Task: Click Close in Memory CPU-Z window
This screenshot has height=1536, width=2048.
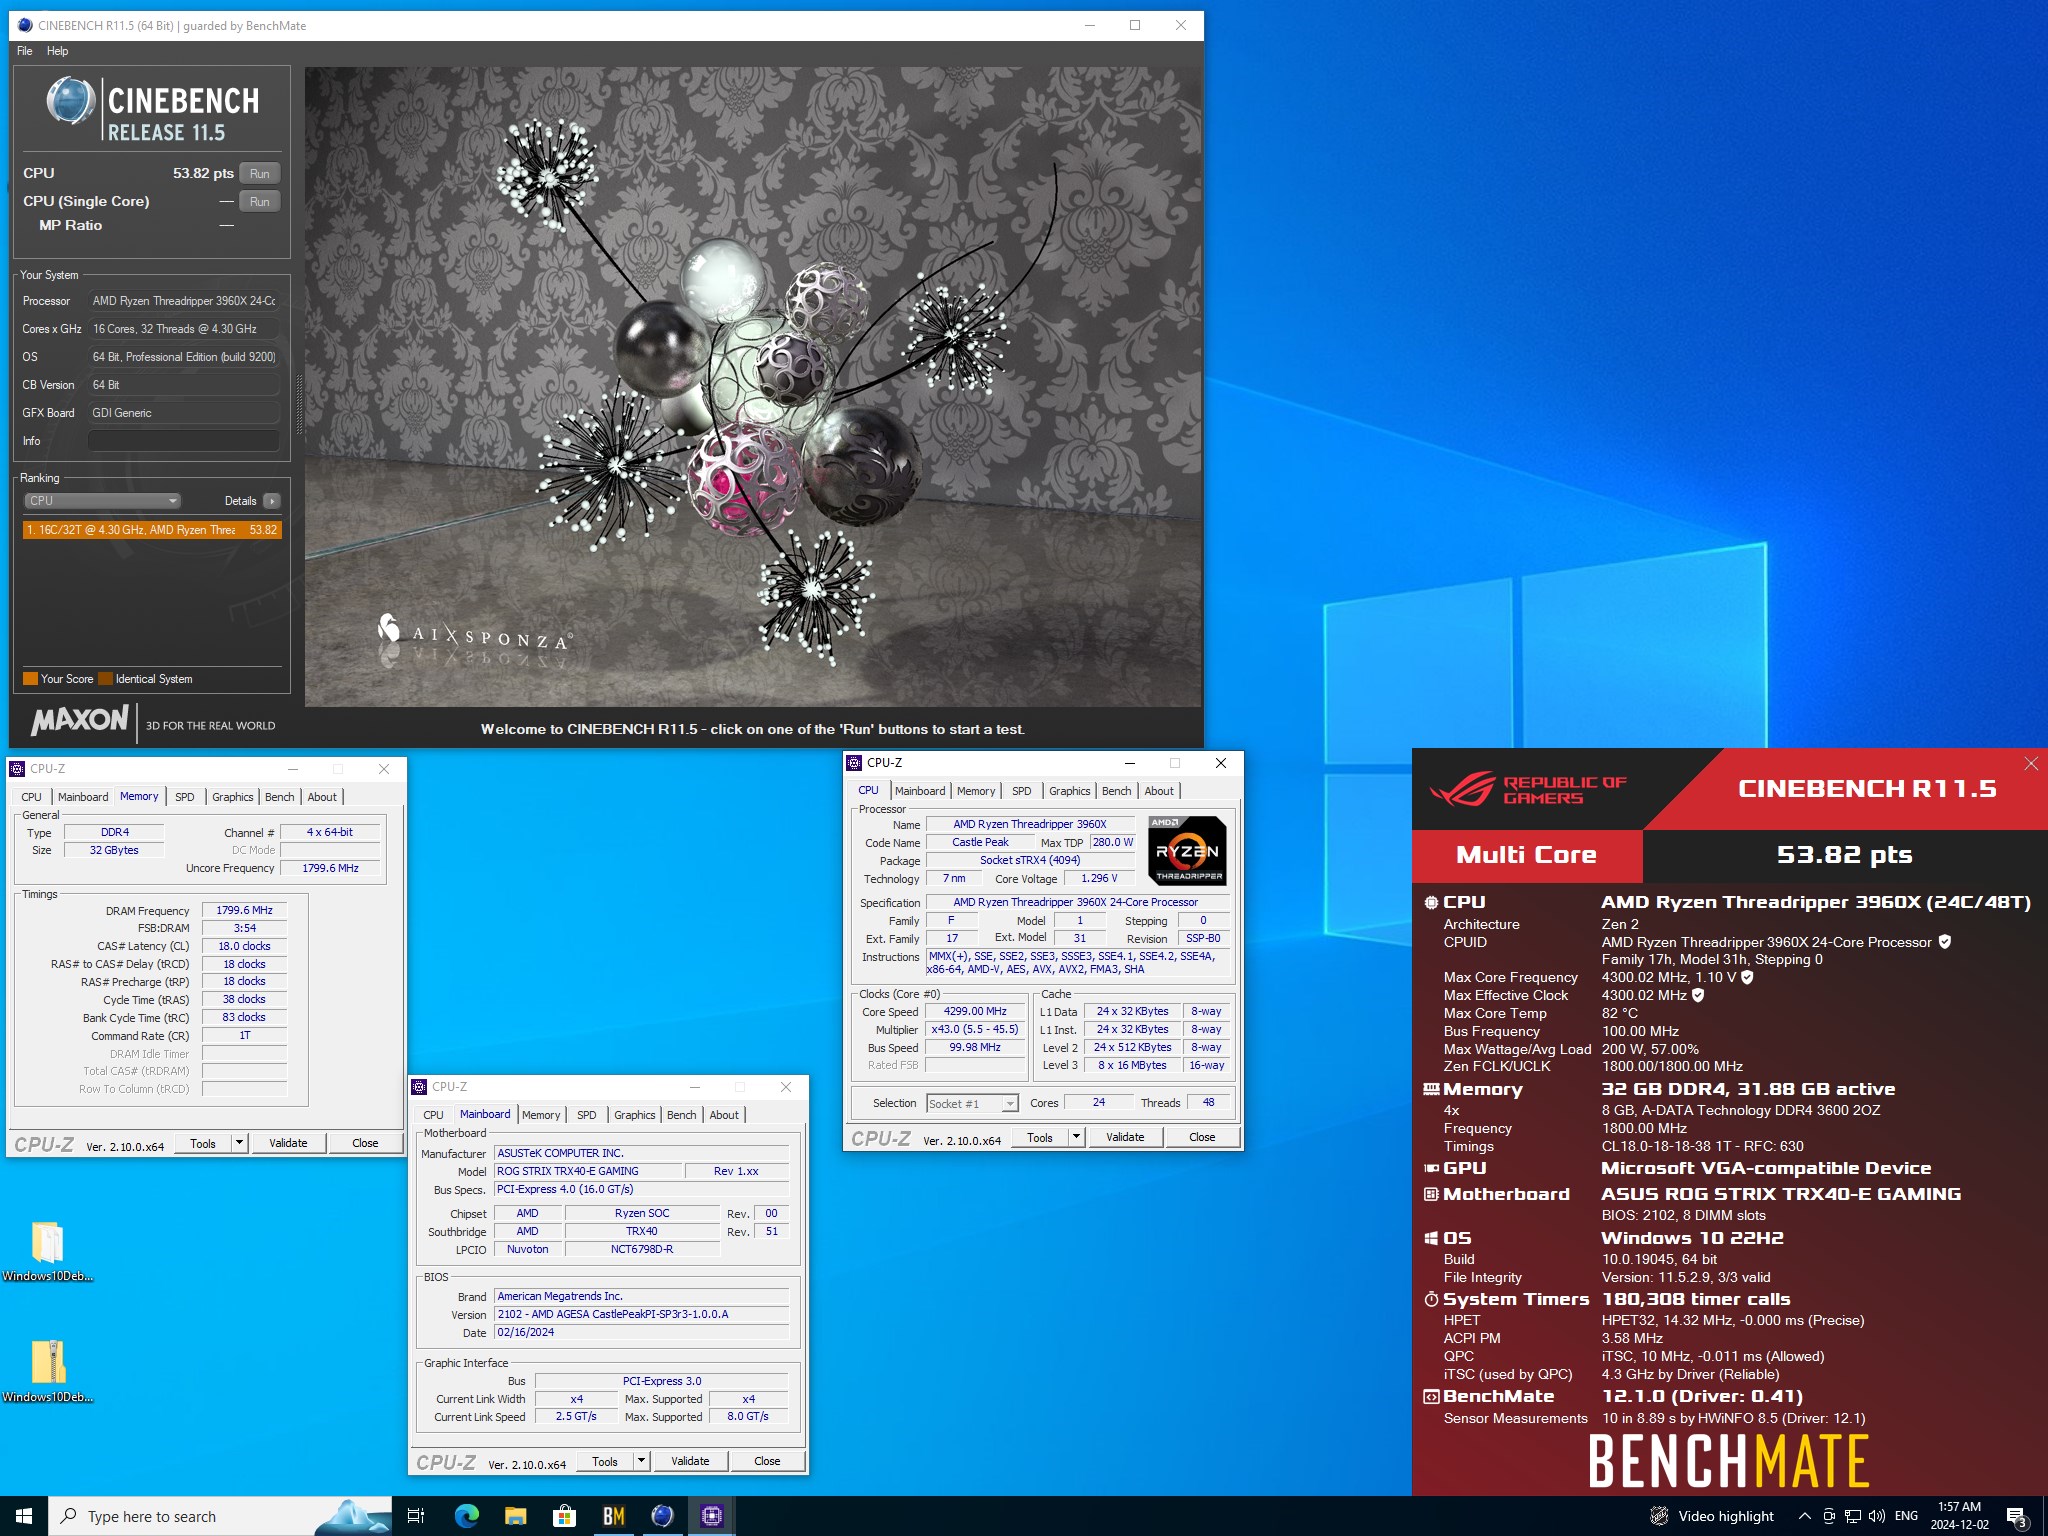Action: click(x=365, y=1143)
